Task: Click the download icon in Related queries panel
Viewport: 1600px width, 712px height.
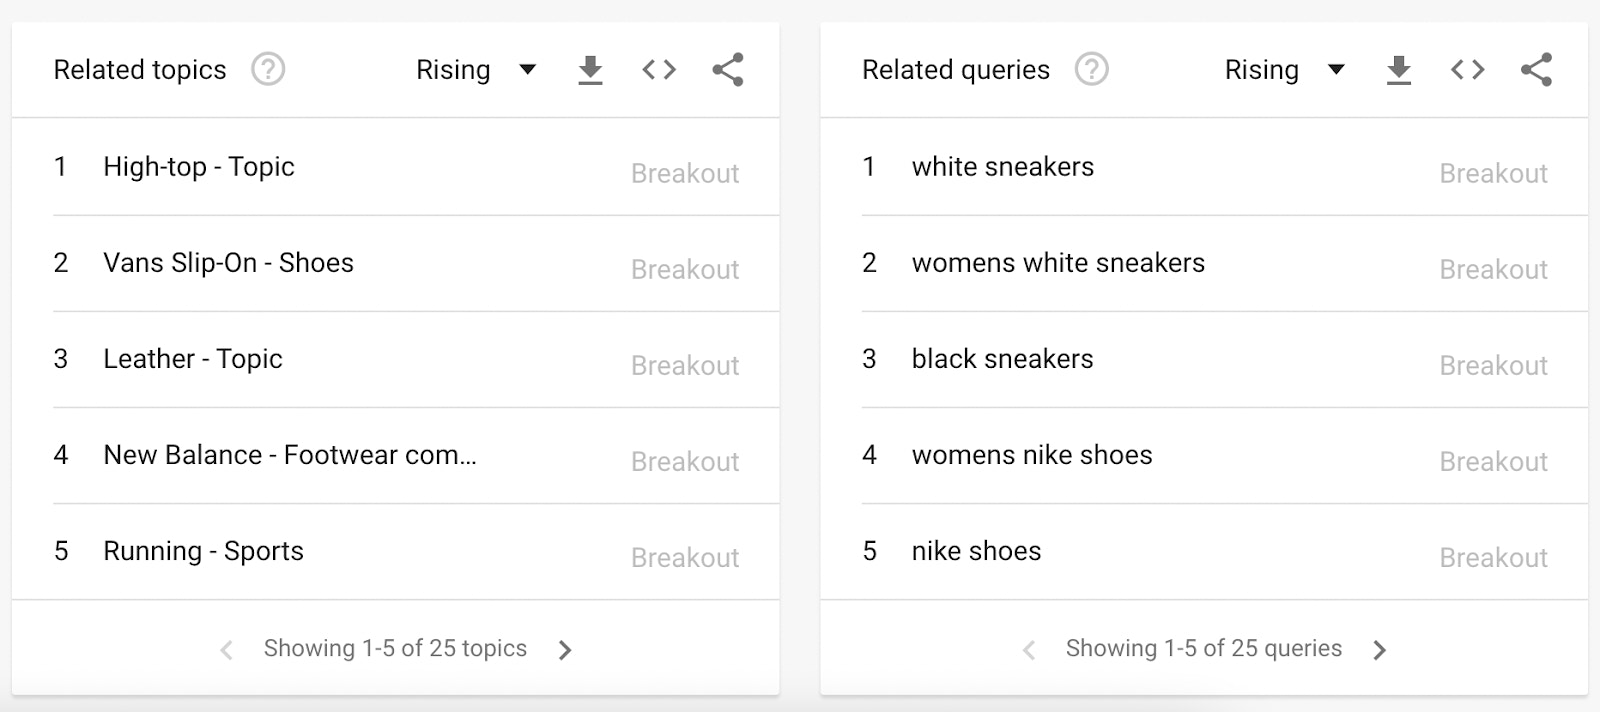Action: point(1398,69)
